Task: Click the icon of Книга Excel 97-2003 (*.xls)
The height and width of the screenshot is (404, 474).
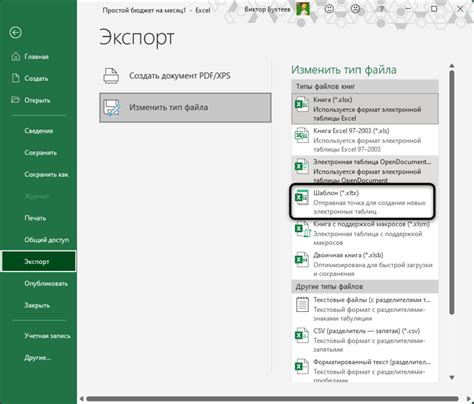Action: click(x=302, y=135)
